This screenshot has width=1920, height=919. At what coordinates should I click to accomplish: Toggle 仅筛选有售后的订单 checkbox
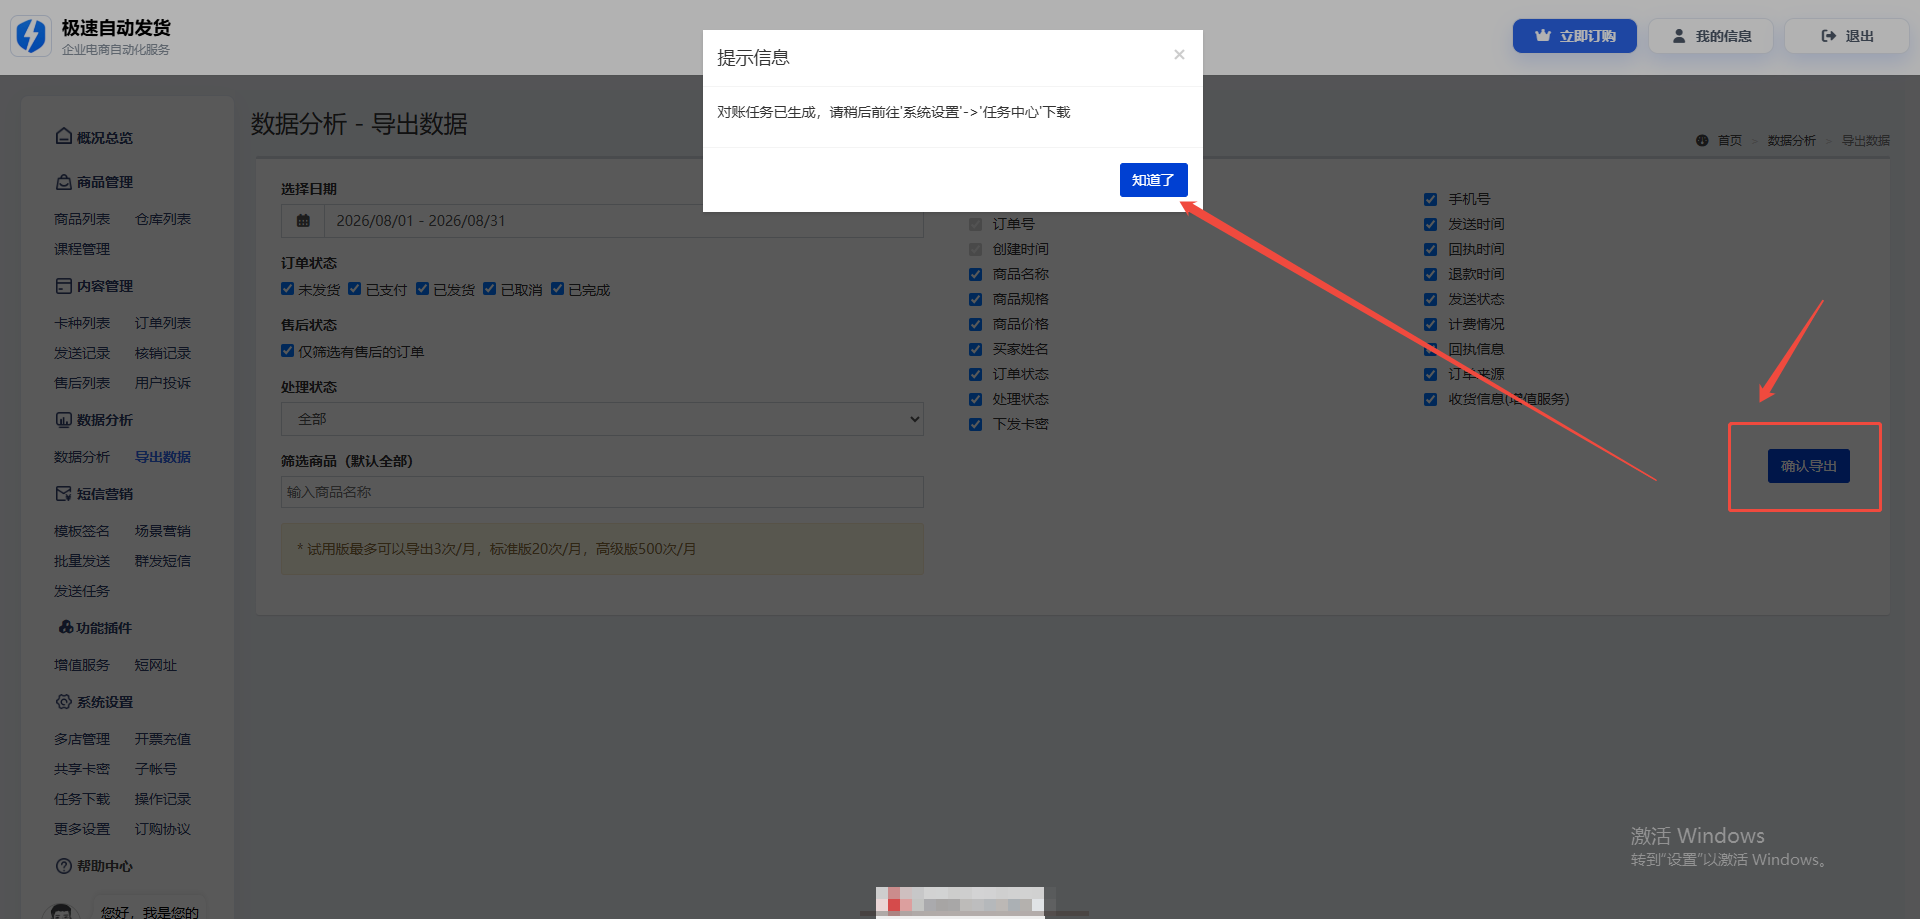[x=288, y=351]
